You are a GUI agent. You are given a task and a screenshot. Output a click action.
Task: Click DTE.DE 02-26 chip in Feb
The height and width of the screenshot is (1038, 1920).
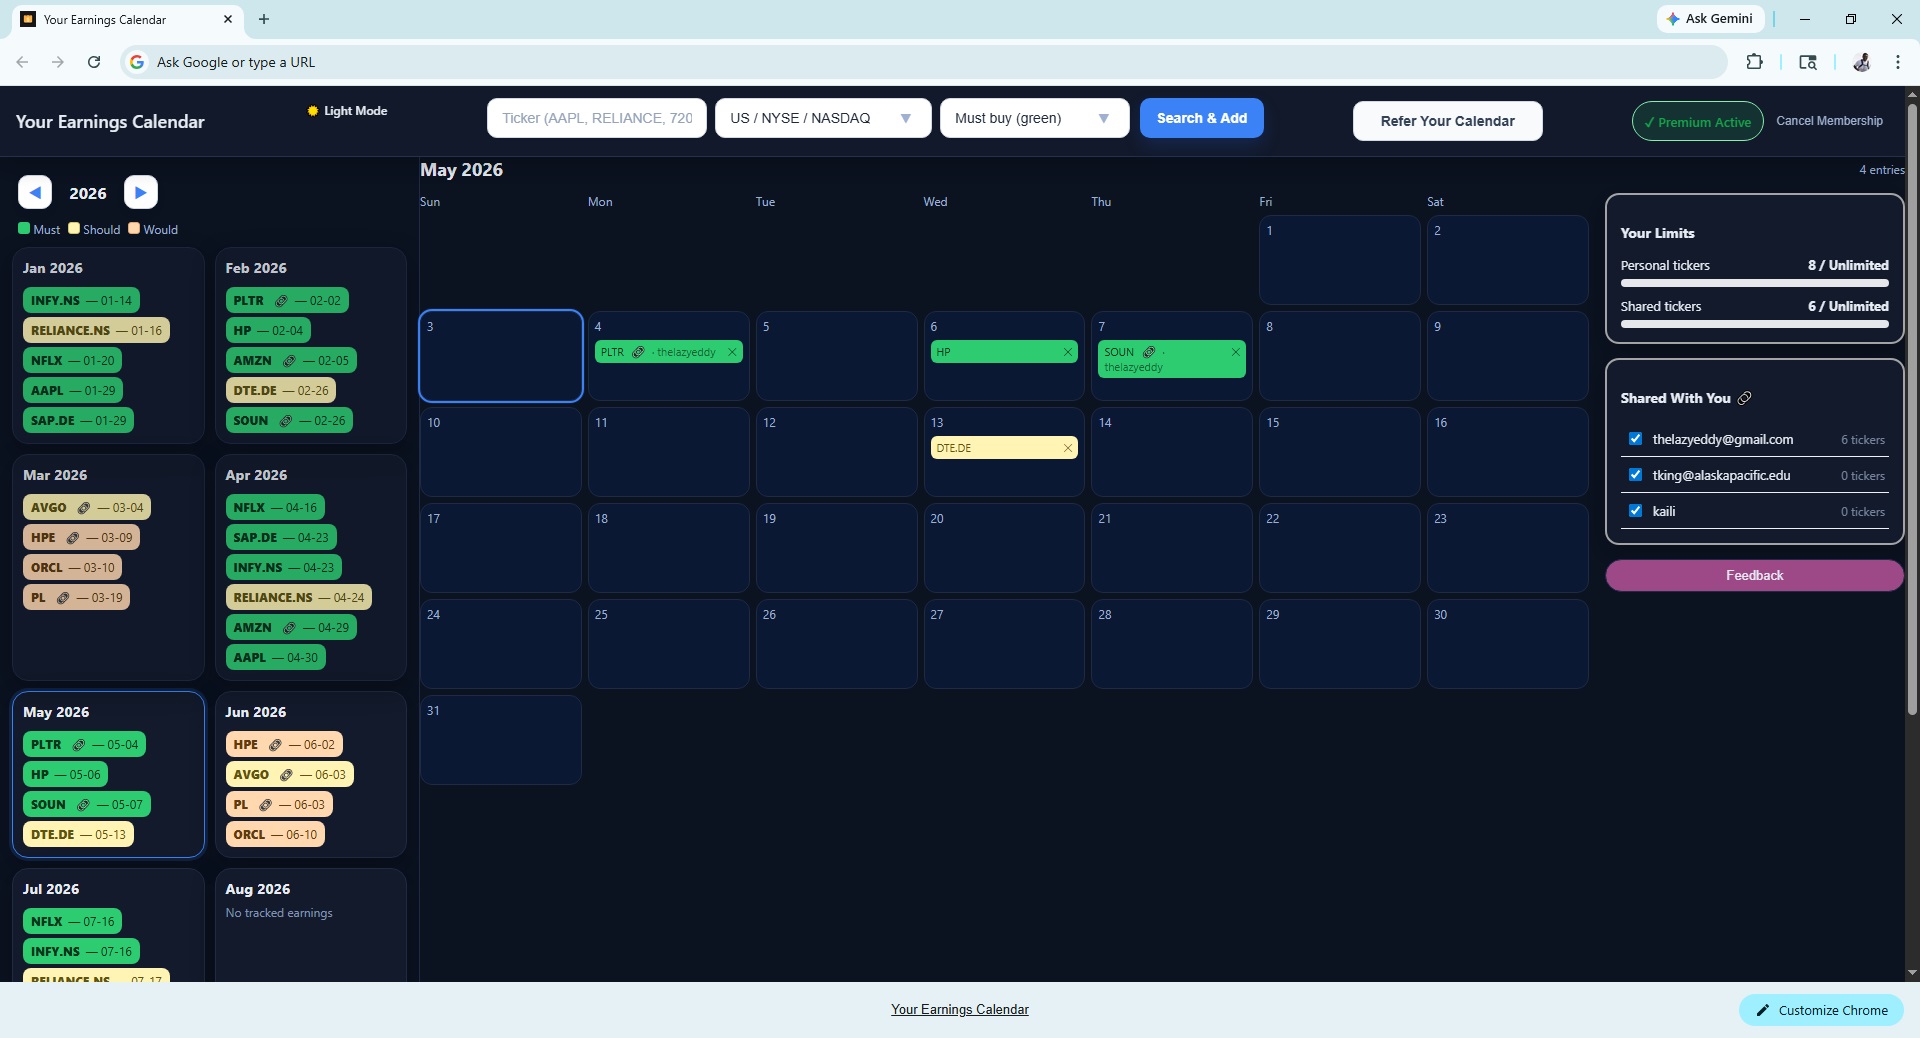click(281, 390)
